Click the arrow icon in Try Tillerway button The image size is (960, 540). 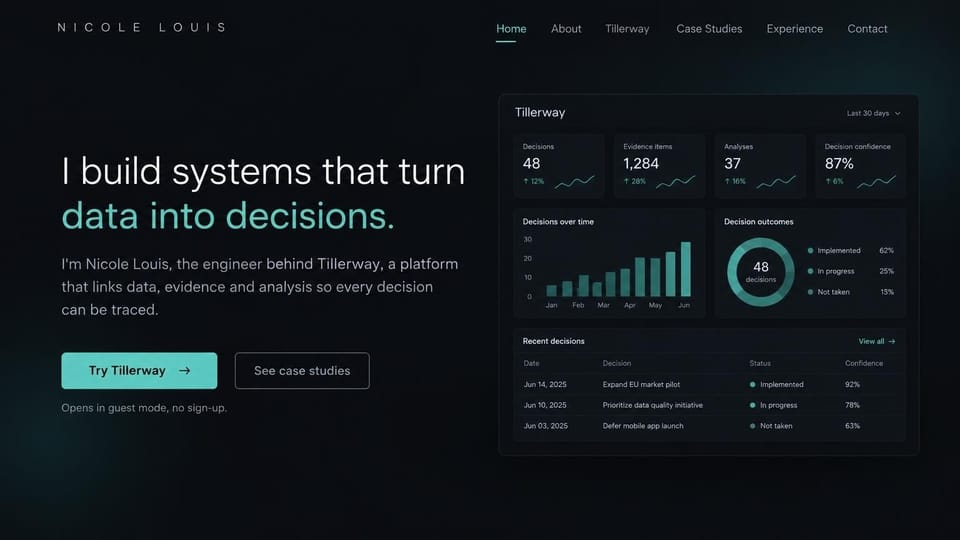184,370
